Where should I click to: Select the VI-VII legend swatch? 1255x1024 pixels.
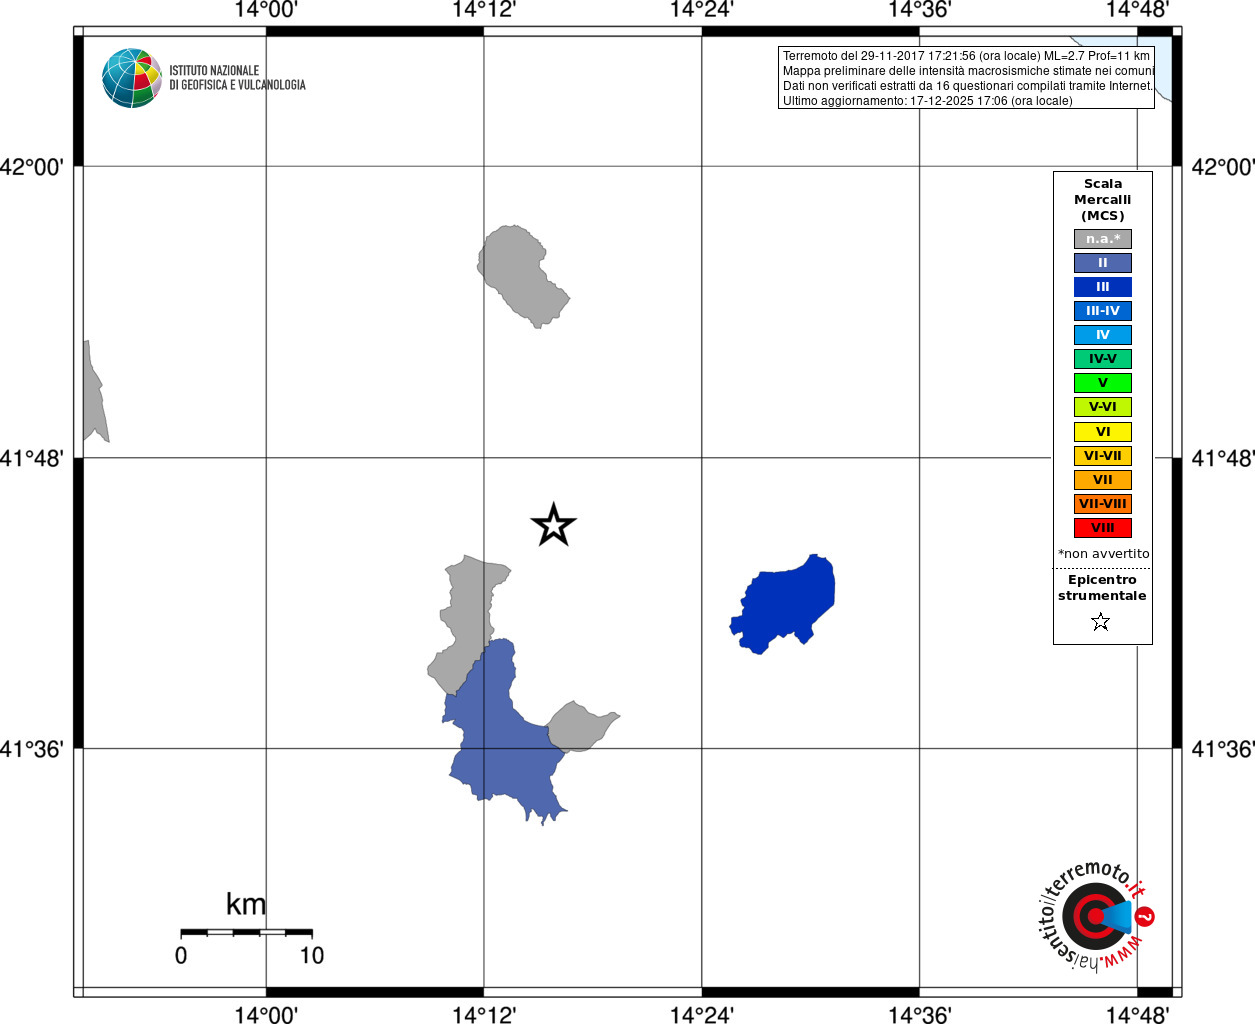coord(1103,456)
